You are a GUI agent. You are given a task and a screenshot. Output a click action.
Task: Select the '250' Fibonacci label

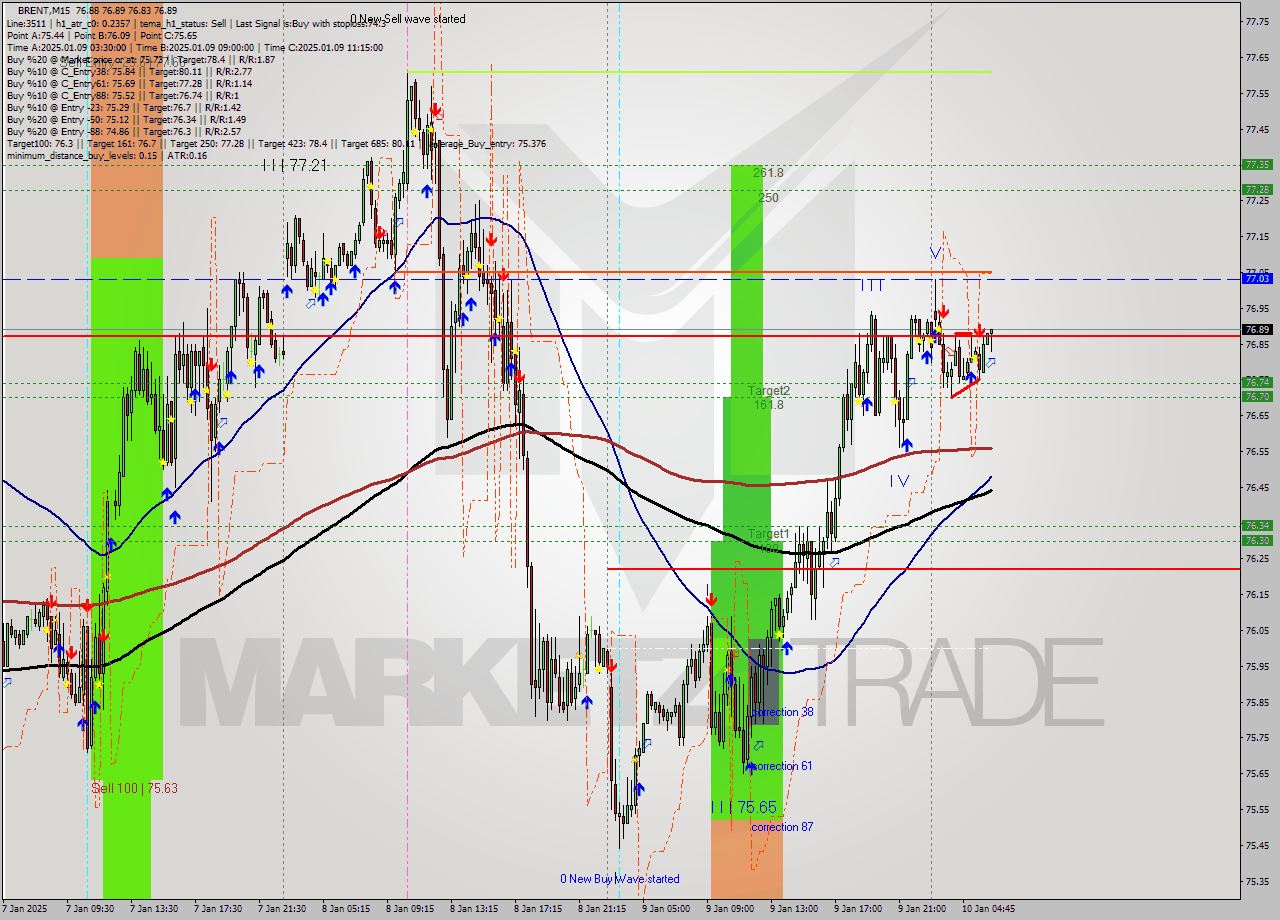[x=768, y=198]
